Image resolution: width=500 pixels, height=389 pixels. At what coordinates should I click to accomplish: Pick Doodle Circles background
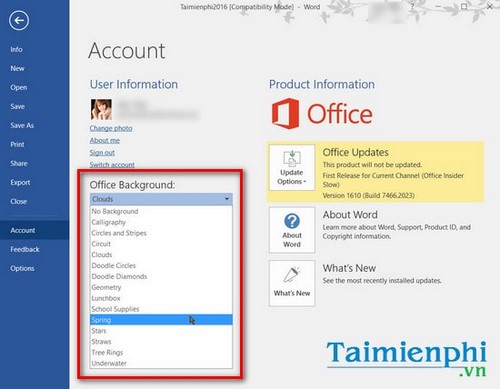tap(161, 266)
